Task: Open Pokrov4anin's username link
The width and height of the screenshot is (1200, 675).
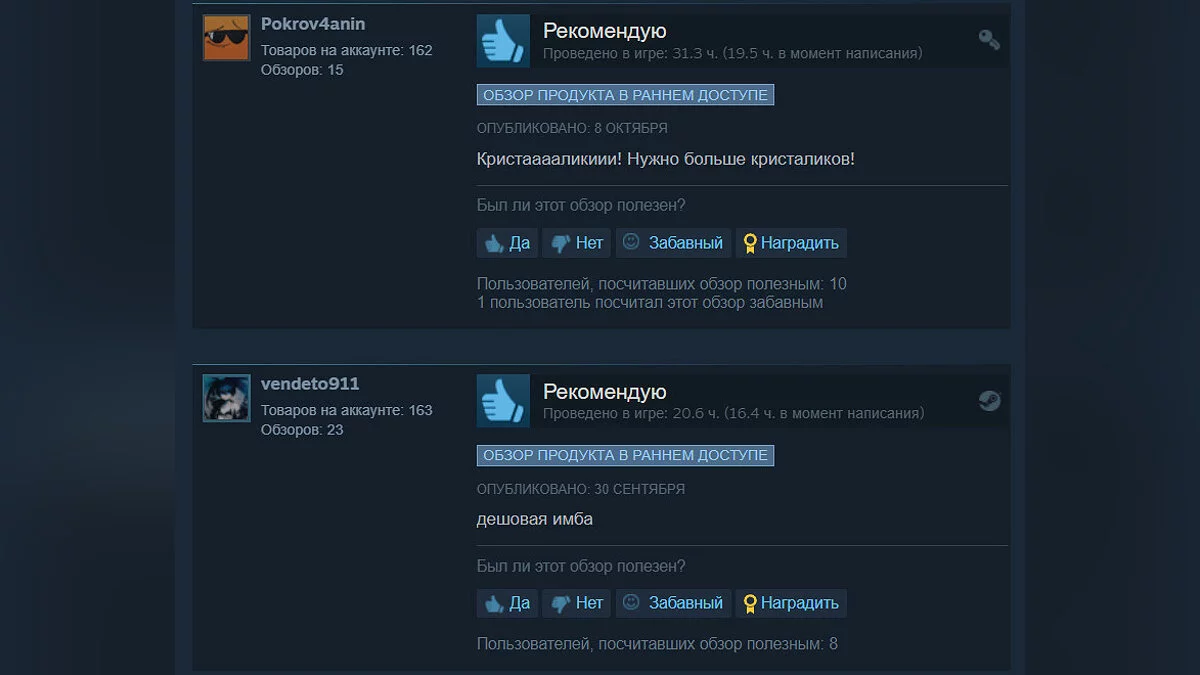Action: click(x=313, y=24)
